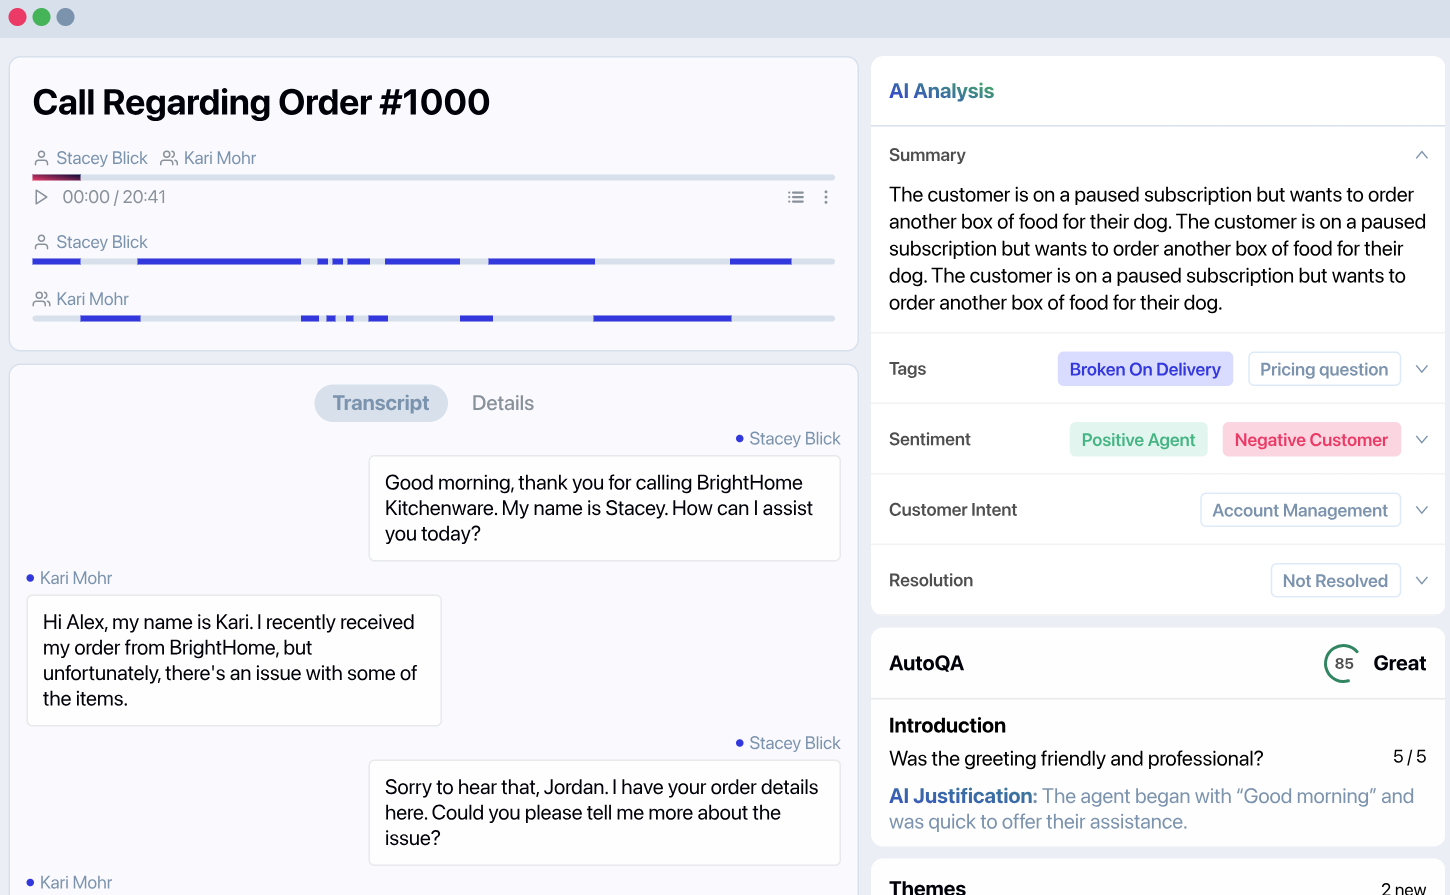Click the AI Analysis heading link

tap(941, 90)
